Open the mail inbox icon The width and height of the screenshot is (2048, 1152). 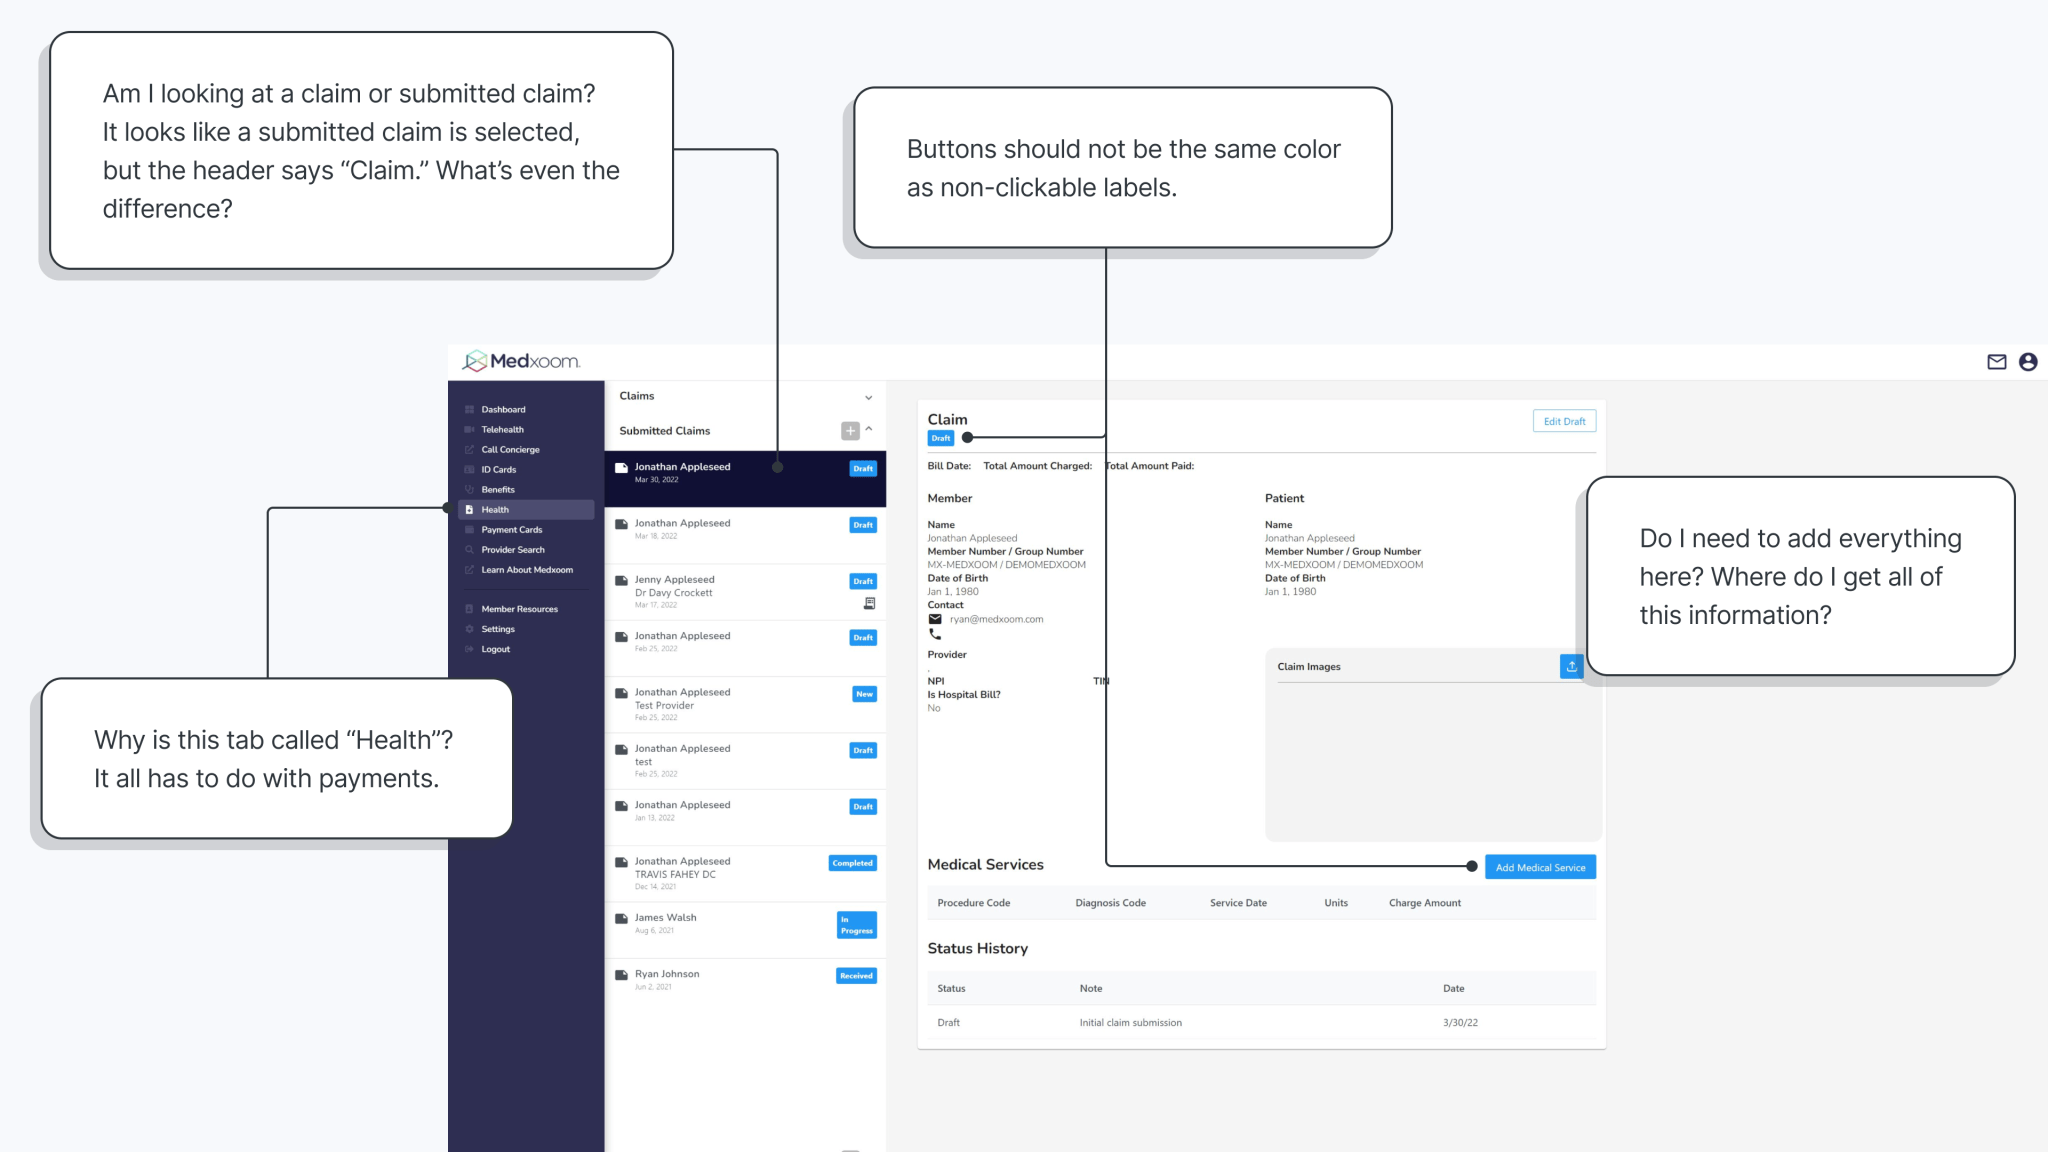click(1996, 362)
